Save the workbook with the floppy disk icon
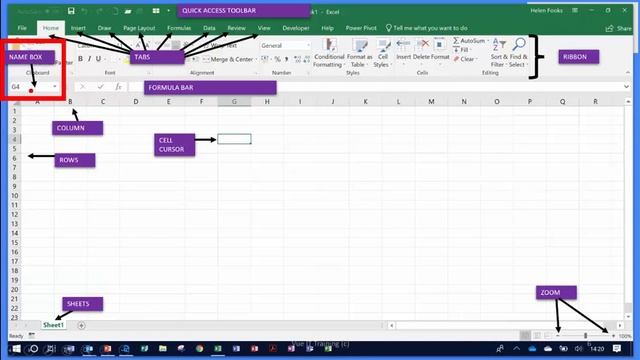Screen dimensions: 640x360 71,11
